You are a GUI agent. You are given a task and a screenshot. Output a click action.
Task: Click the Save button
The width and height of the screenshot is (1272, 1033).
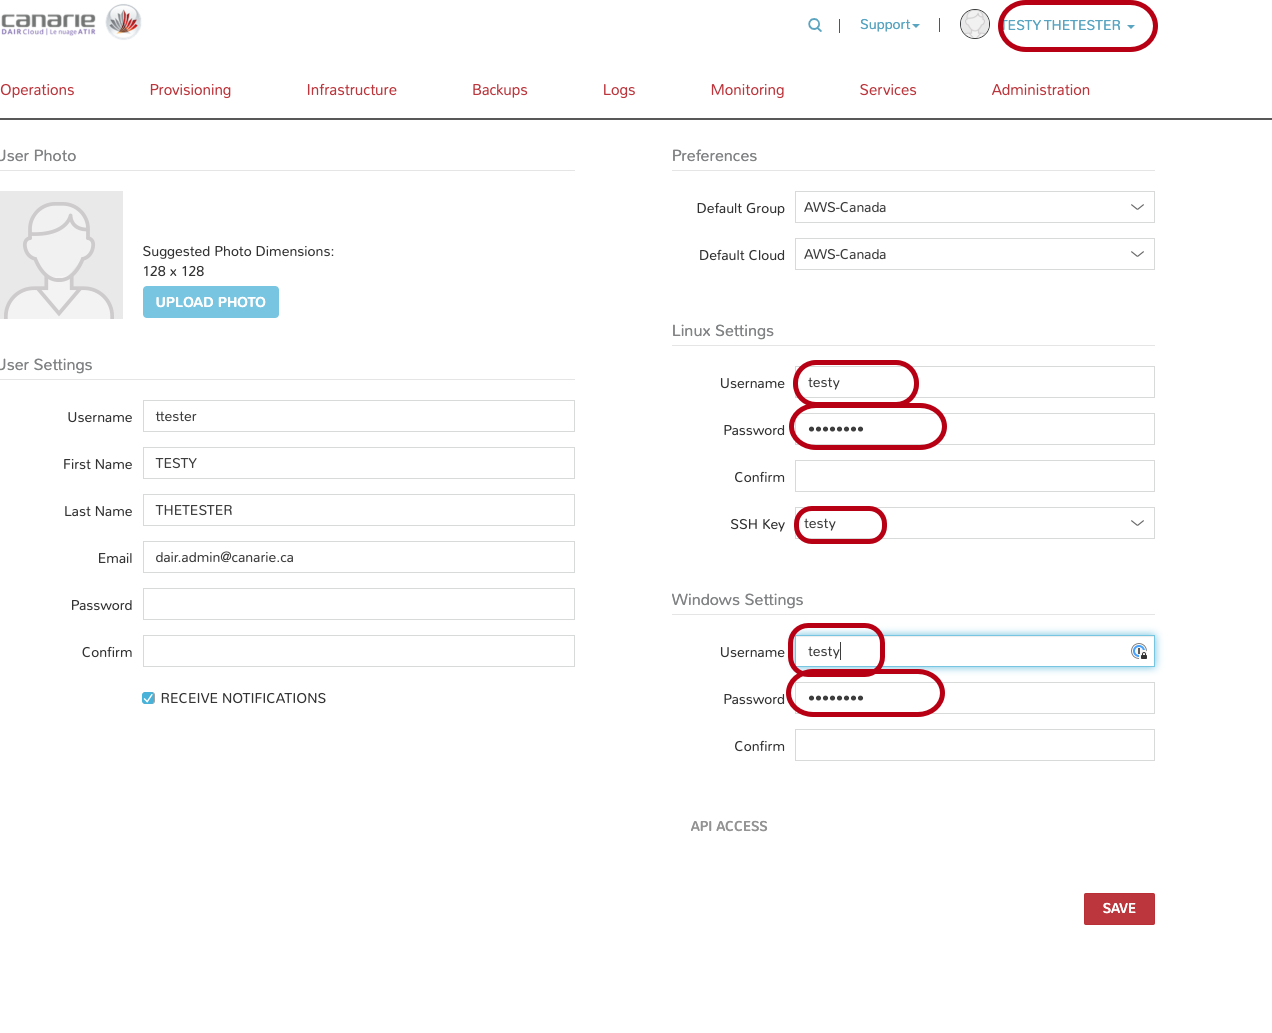(x=1118, y=908)
